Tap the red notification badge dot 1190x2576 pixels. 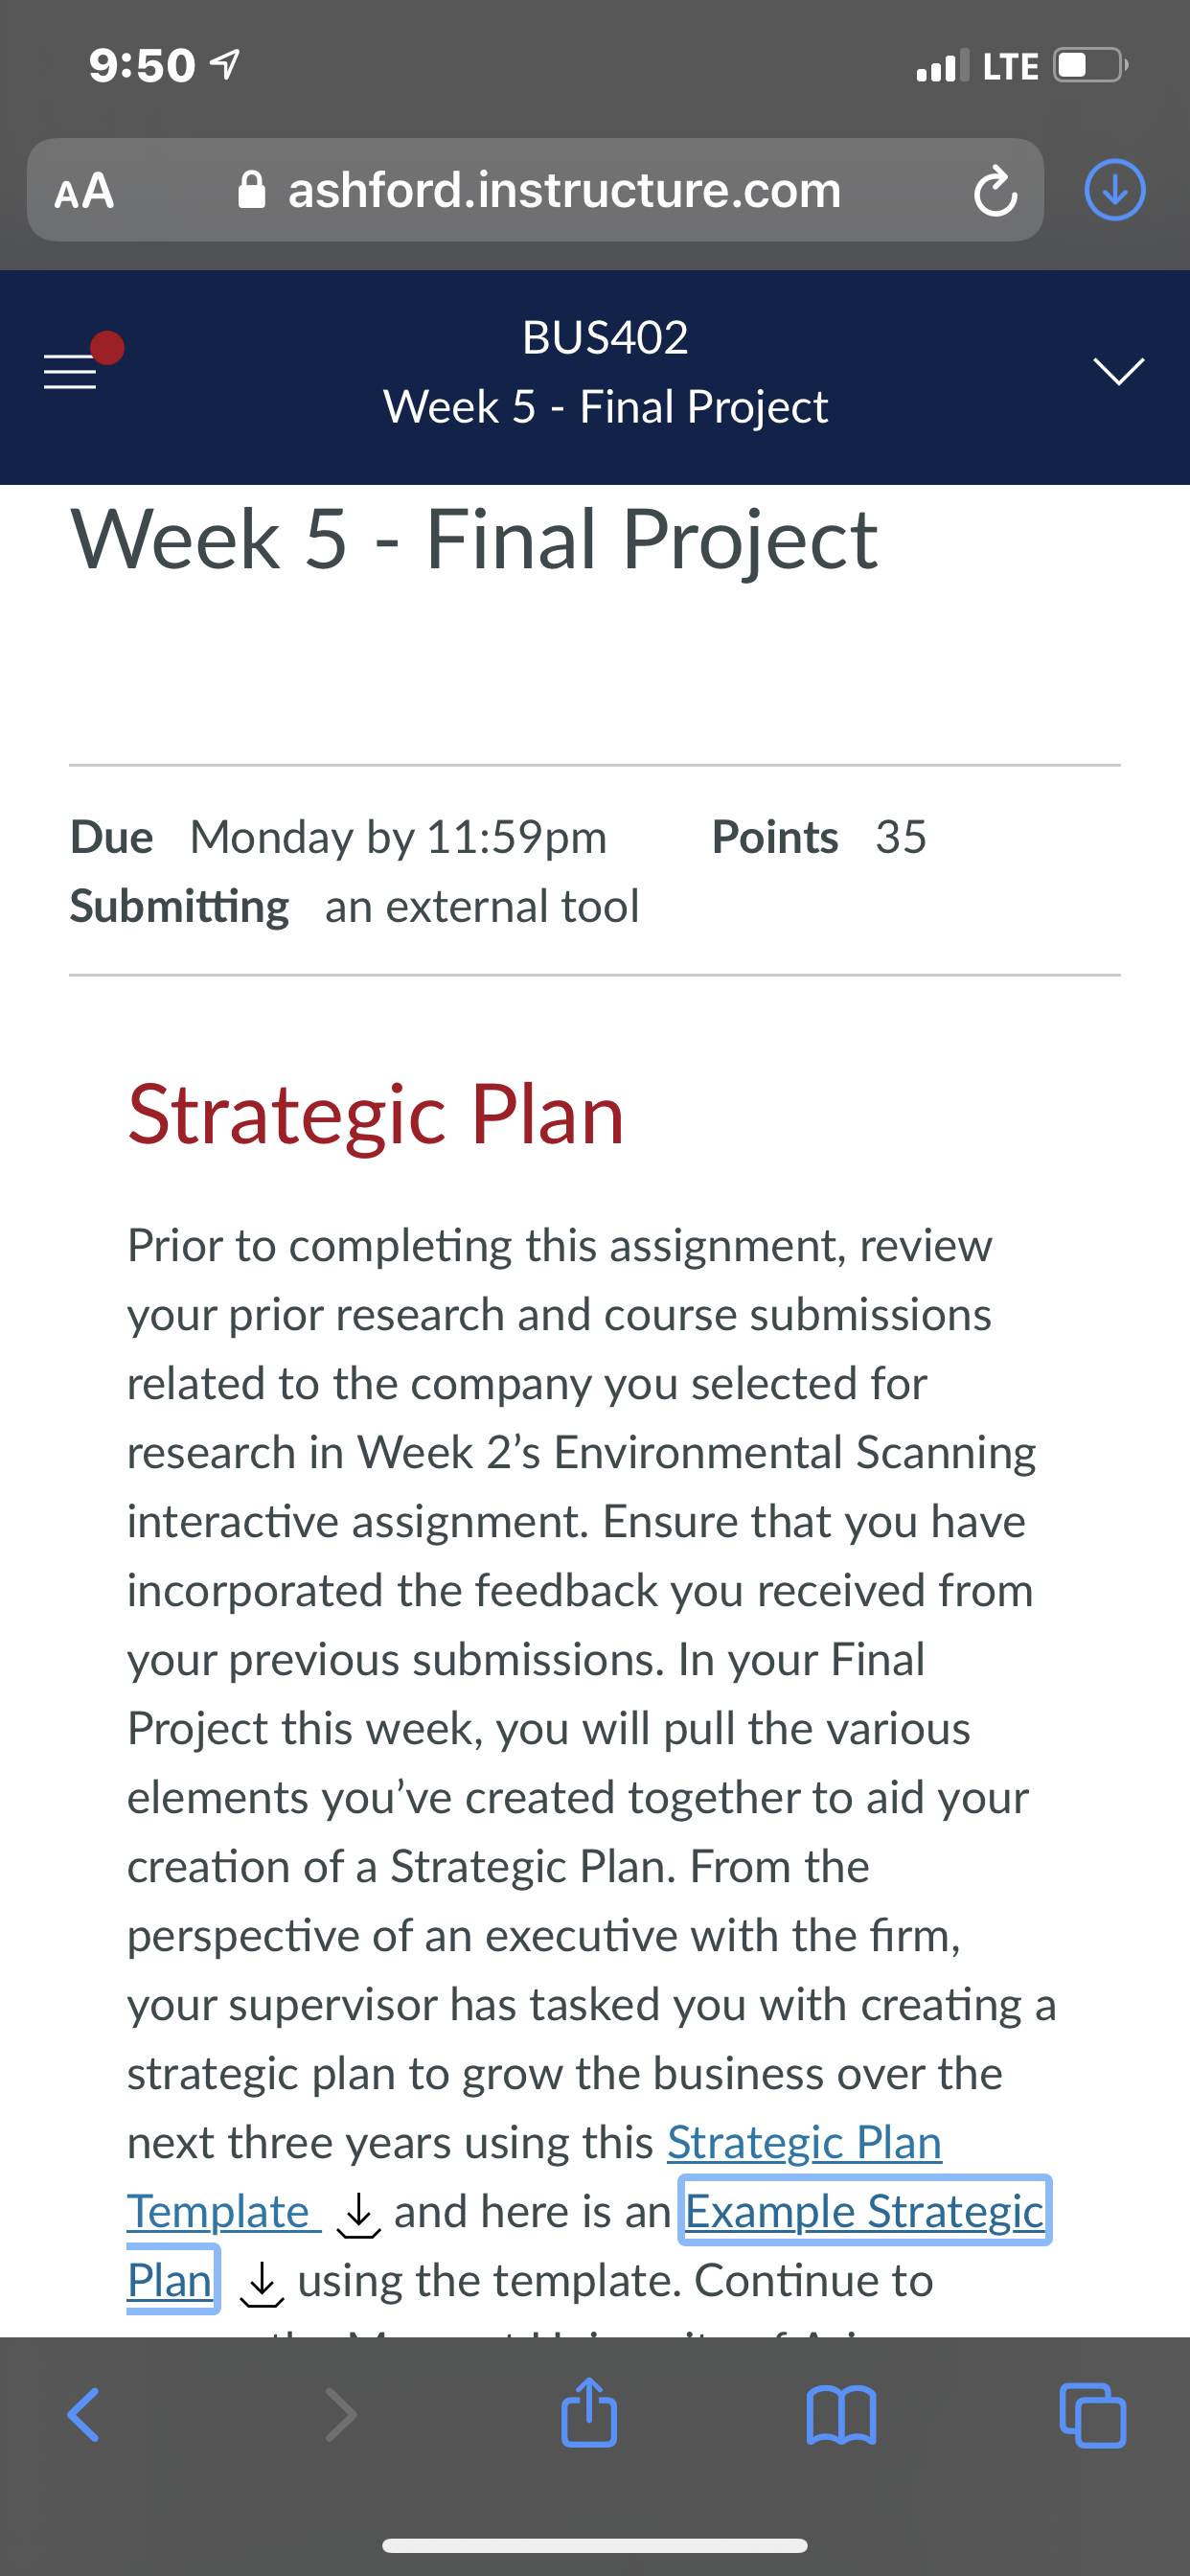[107, 348]
